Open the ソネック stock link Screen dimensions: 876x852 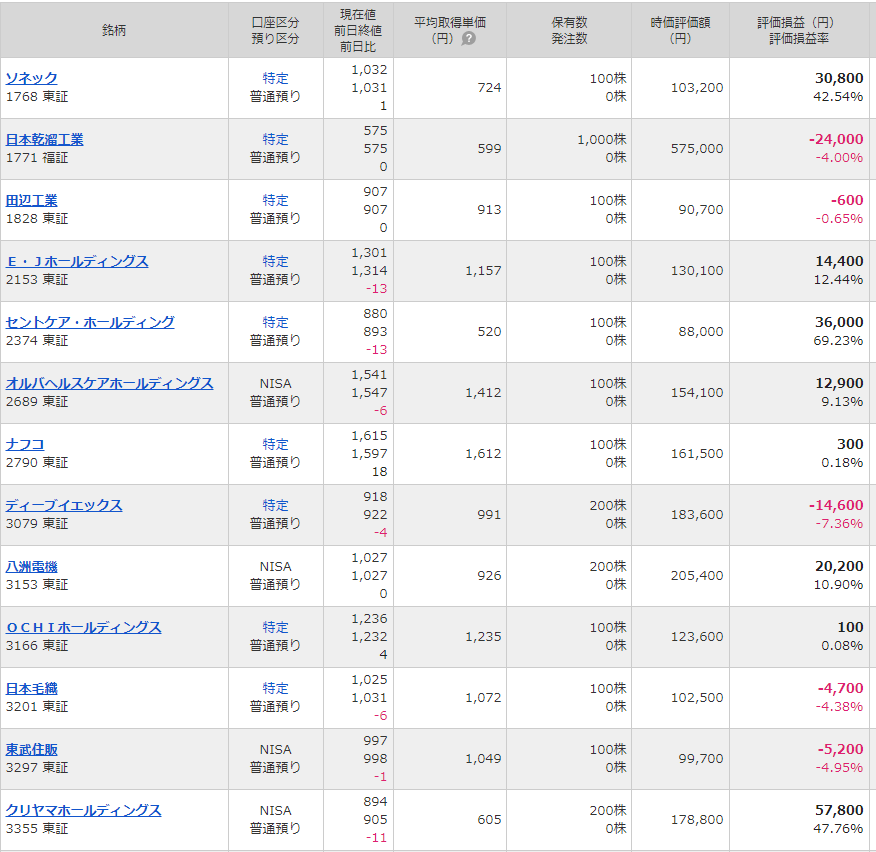(x=31, y=78)
